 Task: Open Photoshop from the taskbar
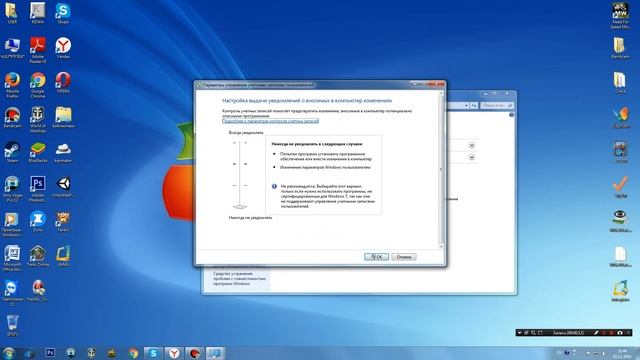50,353
